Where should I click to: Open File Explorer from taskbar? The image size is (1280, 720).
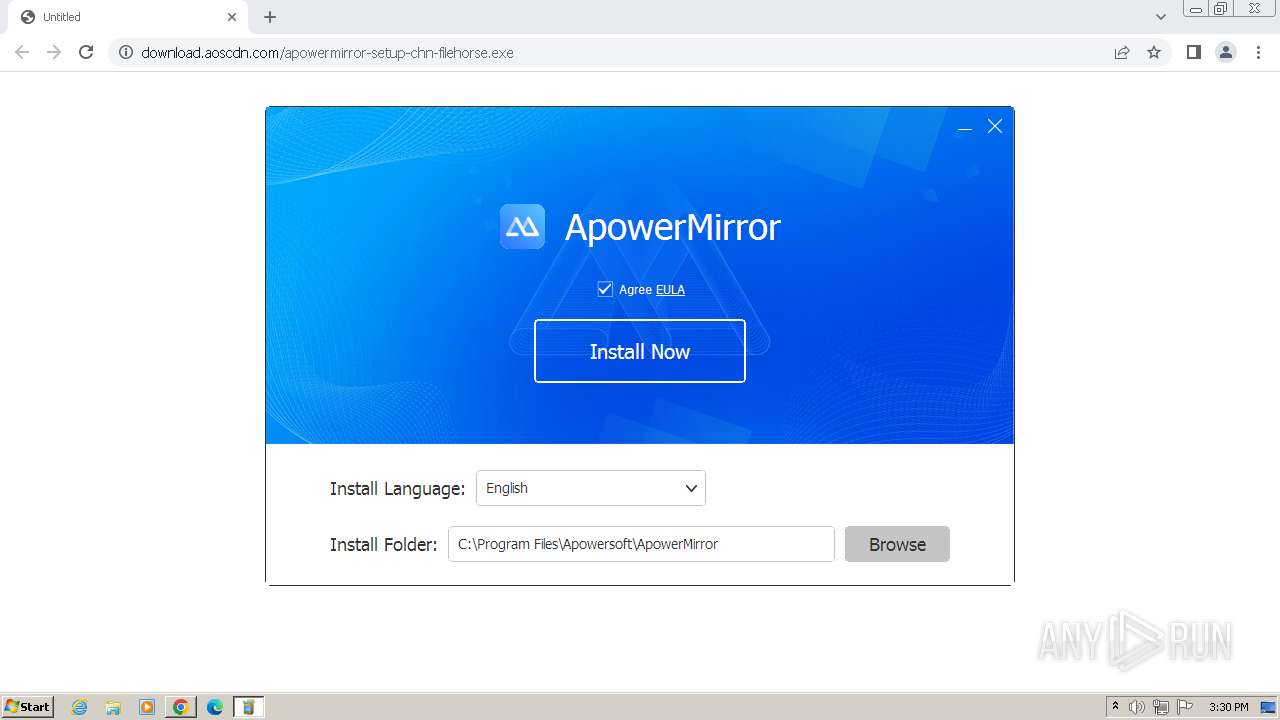(113, 707)
